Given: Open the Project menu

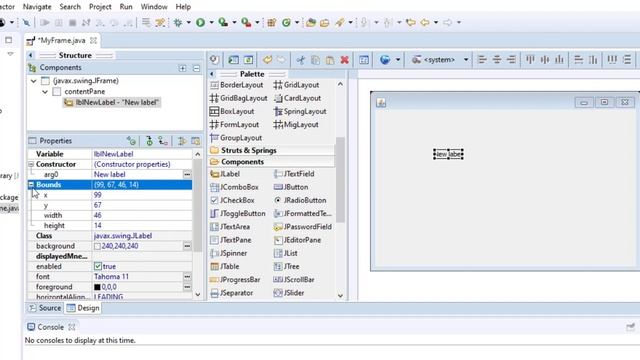Looking at the screenshot, I should click(100, 7).
